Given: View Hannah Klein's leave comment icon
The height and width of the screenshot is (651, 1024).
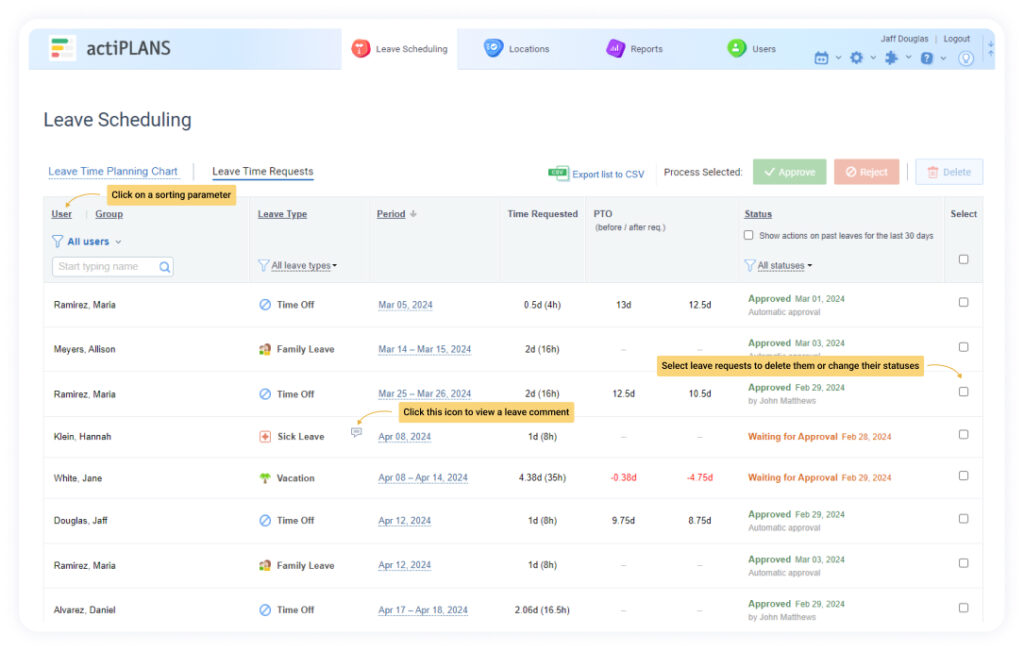Looking at the screenshot, I should pos(357,431).
